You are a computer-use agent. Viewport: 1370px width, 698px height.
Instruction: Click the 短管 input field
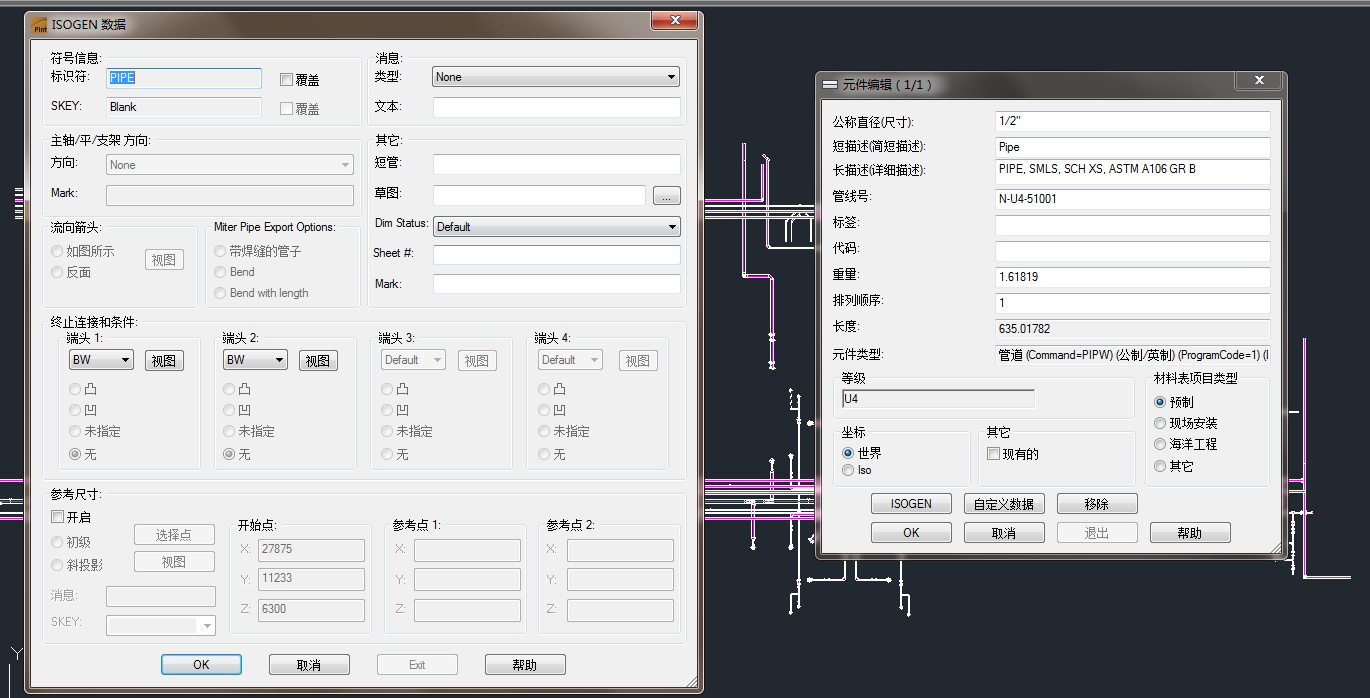click(x=556, y=165)
